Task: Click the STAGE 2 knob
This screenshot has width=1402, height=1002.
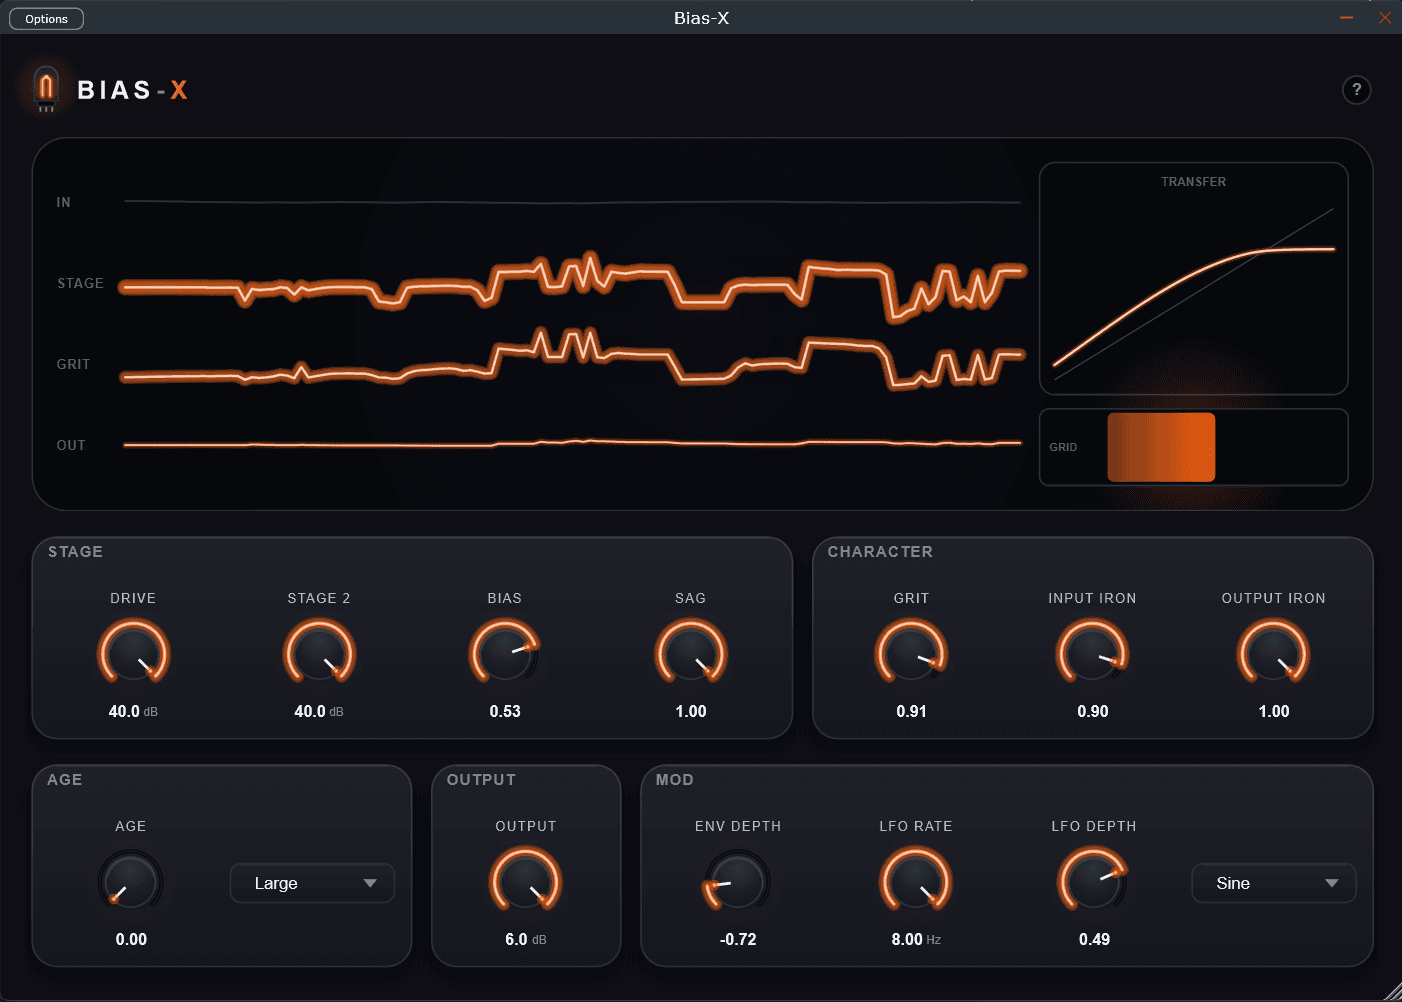Action: [x=319, y=653]
